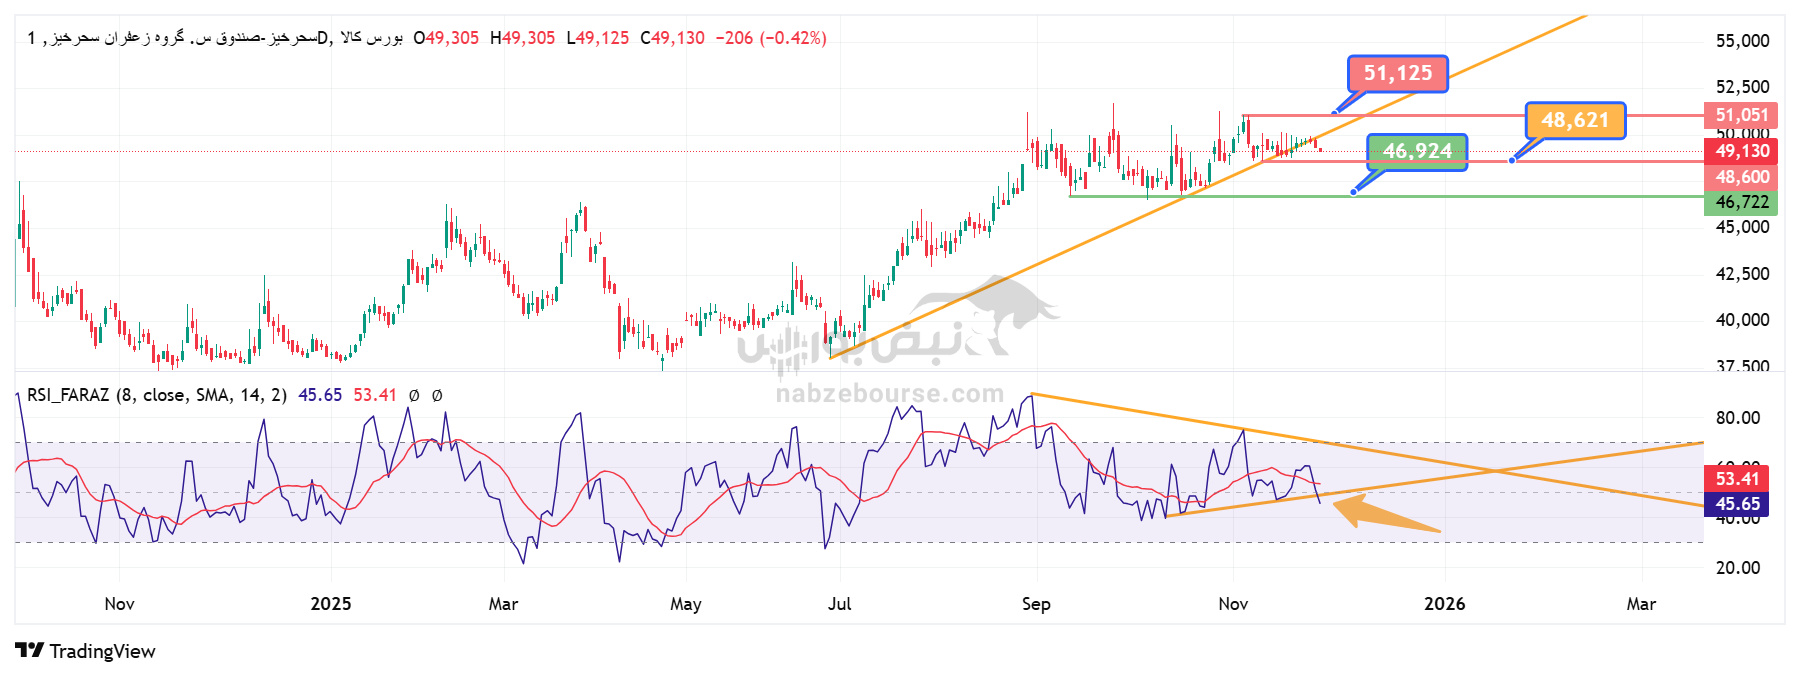
Task: Click the 2025 marker on time axis
Action: pos(331,604)
